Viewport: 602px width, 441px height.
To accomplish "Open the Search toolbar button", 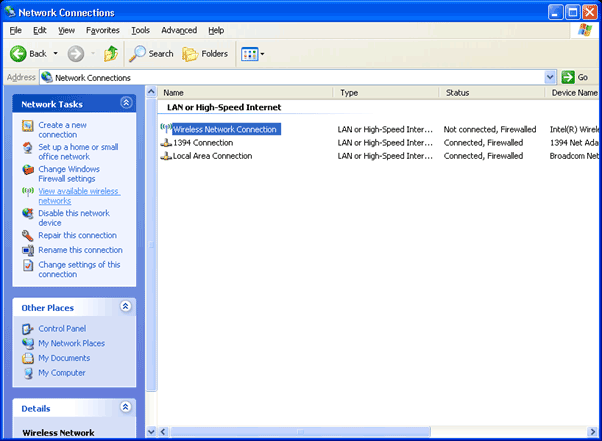I will pyautogui.click(x=151, y=53).
